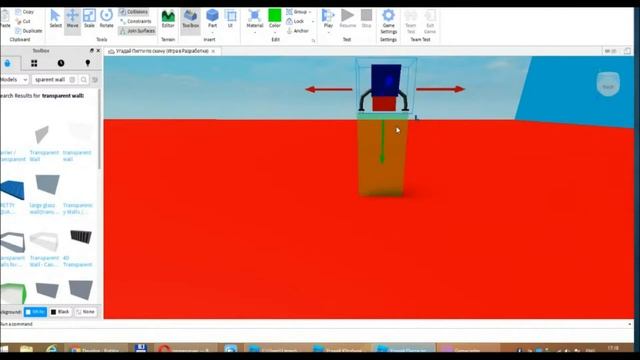Click the Team Test icon
The image size is (640, 360).
(411, 21)
